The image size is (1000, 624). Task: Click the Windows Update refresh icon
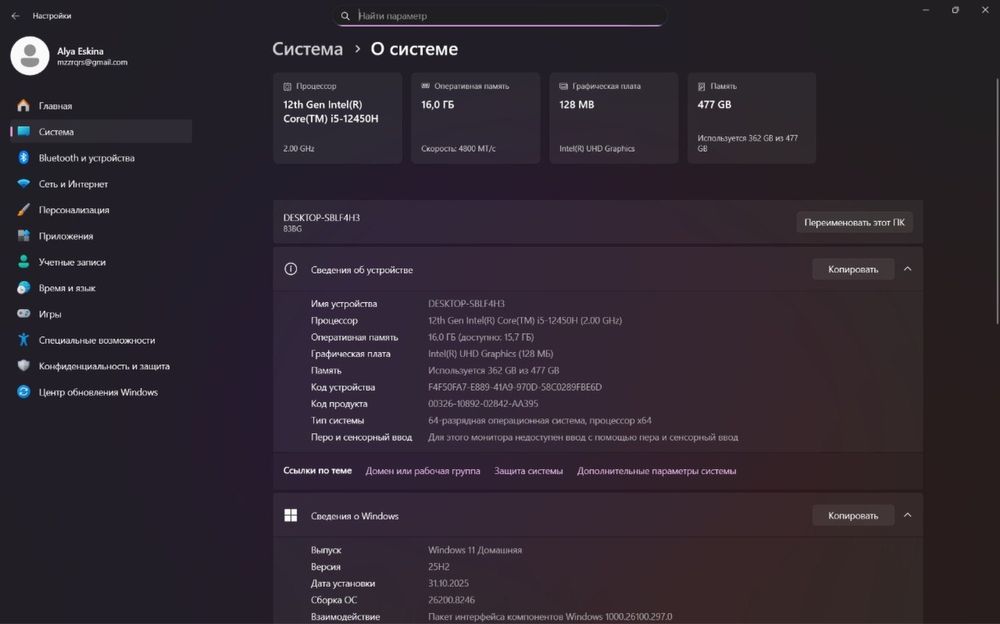click(x=24, y=392)
